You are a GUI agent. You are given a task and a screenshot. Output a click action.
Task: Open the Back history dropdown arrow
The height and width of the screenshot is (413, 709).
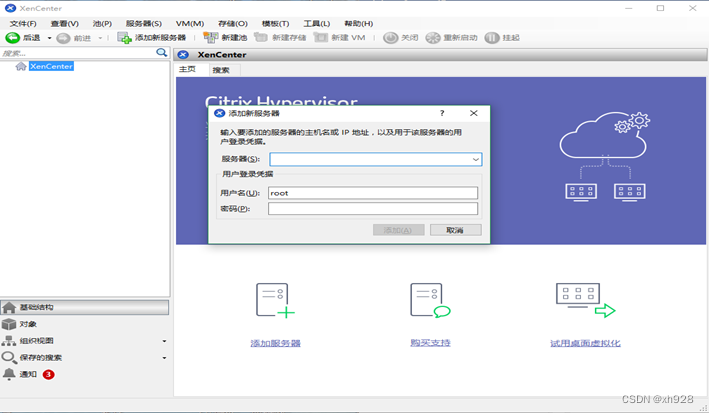[x=49, y=38]
